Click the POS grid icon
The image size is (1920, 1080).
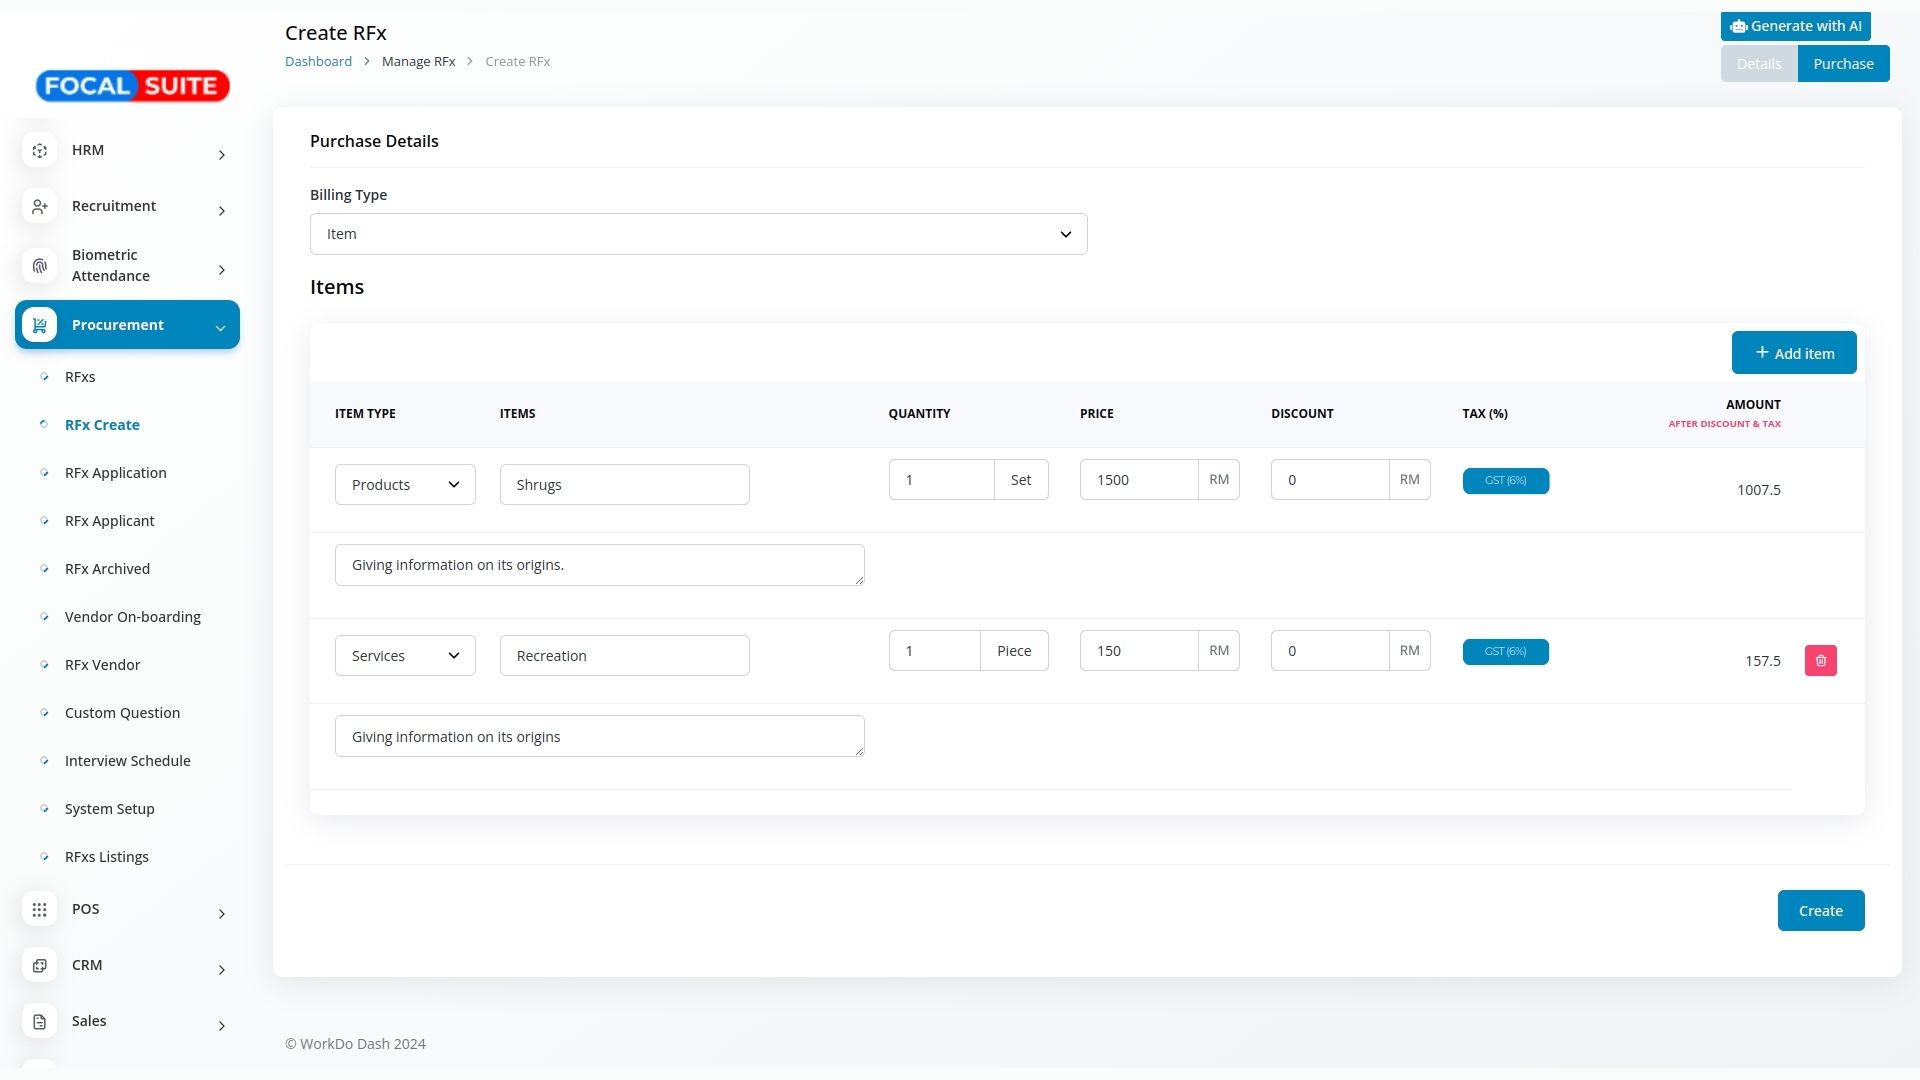coord(39,910)
